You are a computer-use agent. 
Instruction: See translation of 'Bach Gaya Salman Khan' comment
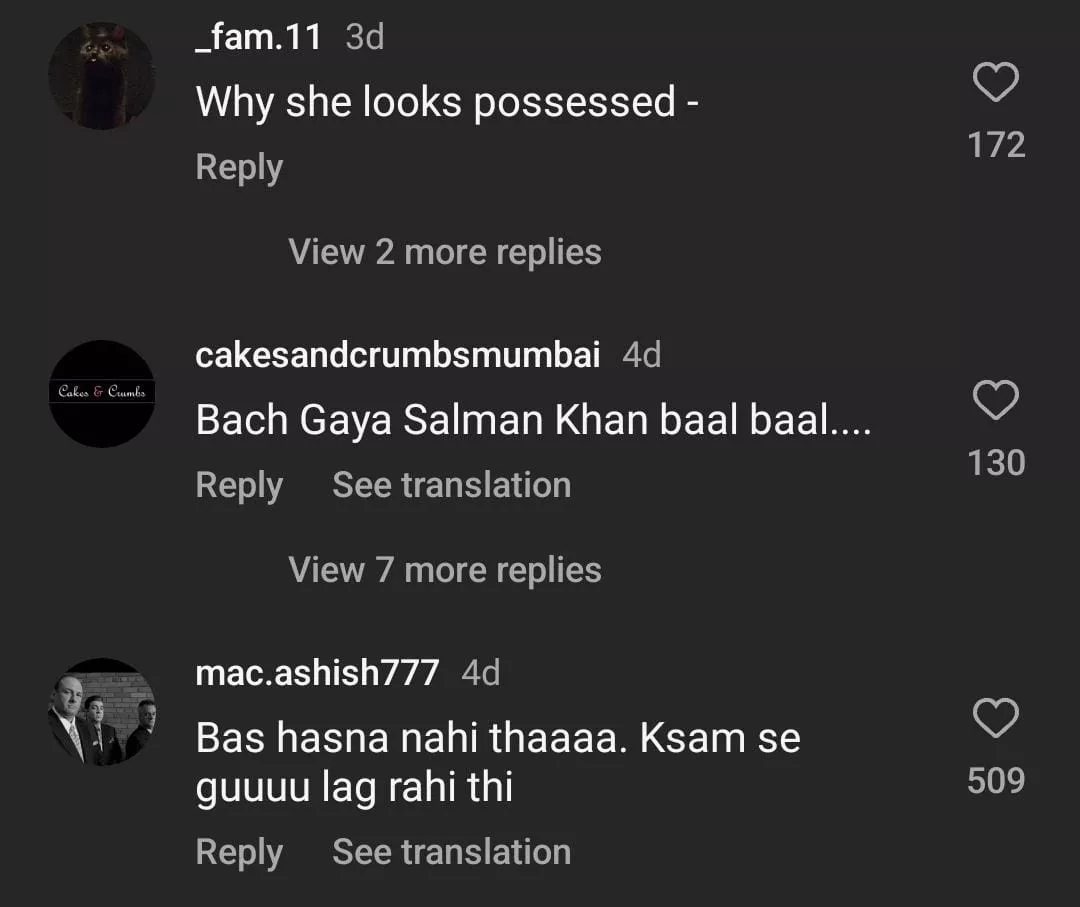point(451,485)
